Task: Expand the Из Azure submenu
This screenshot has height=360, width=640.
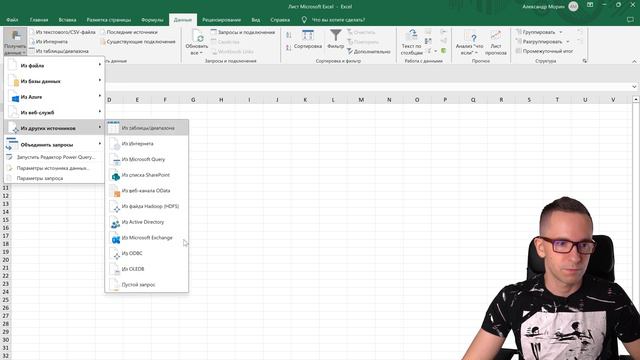Action: pos(54,97)
